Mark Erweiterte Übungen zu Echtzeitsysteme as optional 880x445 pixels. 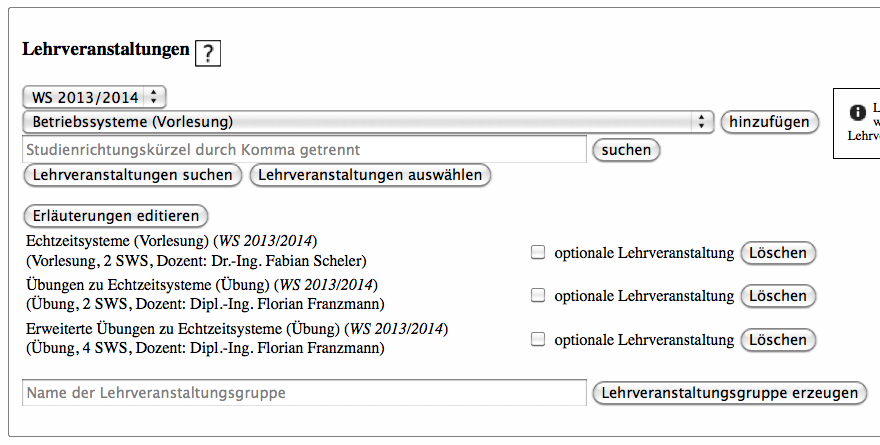(538, 340)
